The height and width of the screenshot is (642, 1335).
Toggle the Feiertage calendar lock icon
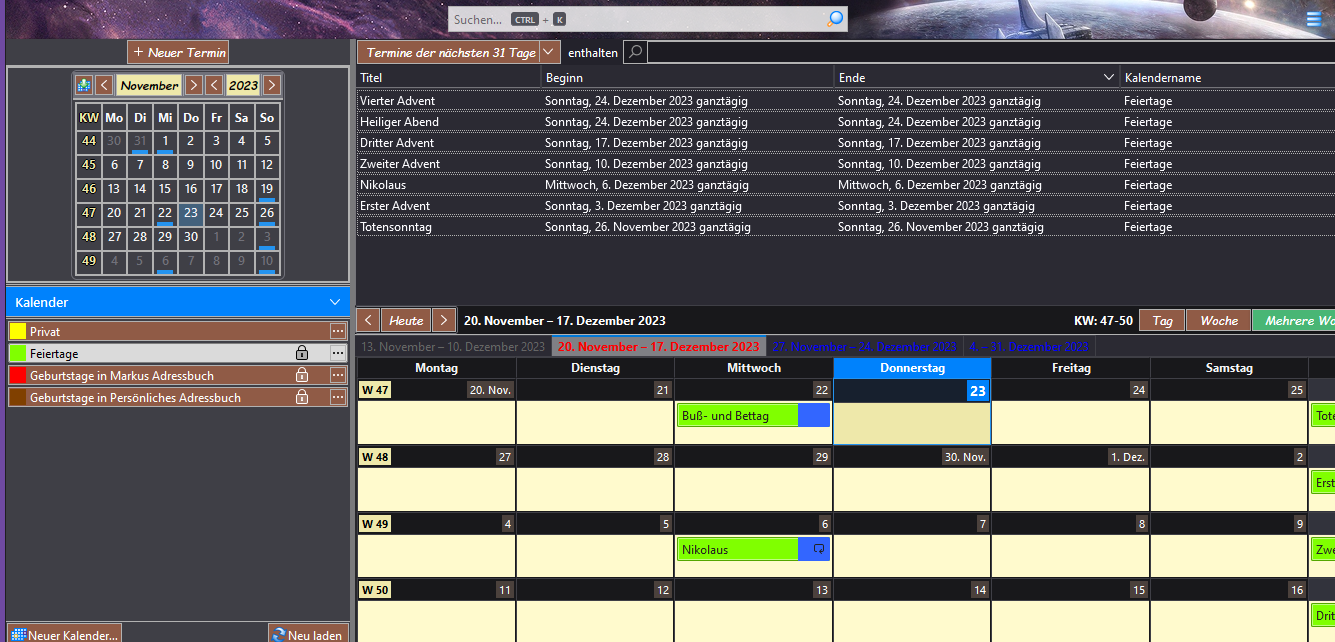(x=301, y=353)
